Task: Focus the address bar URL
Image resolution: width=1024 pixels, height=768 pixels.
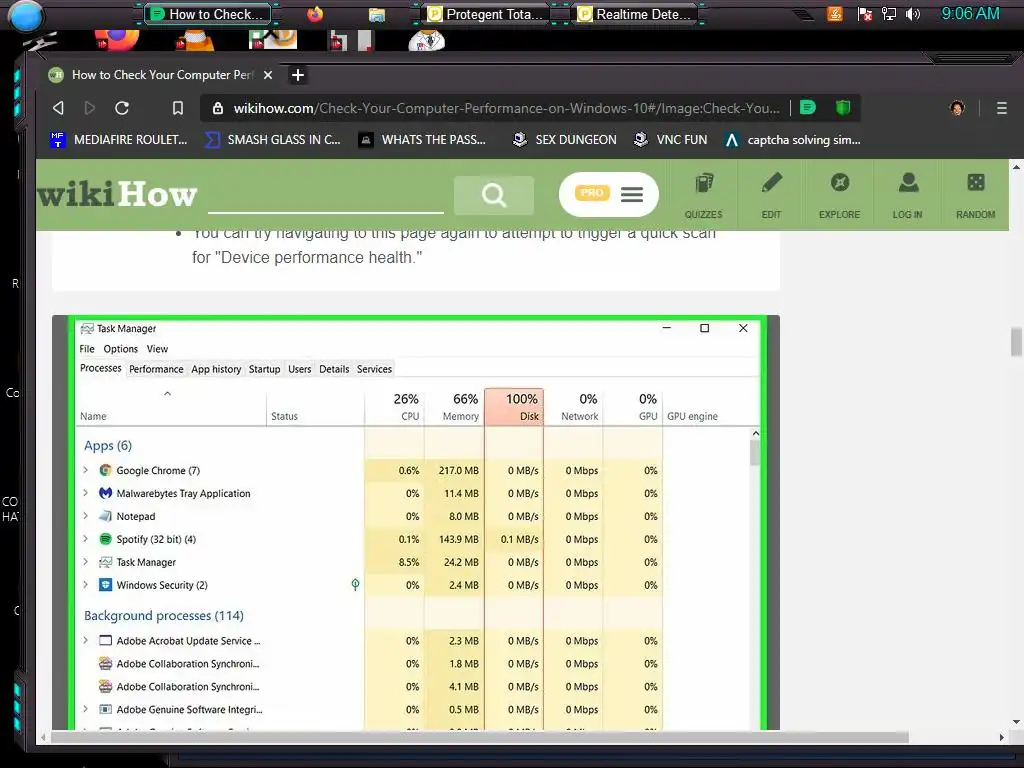Action: pyautogui.click(x=506, y=108)
